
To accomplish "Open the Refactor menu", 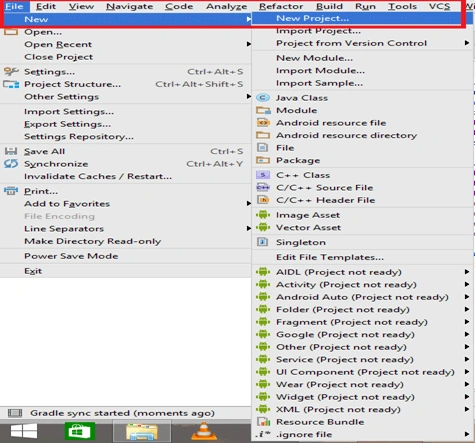I will point(281,6).
